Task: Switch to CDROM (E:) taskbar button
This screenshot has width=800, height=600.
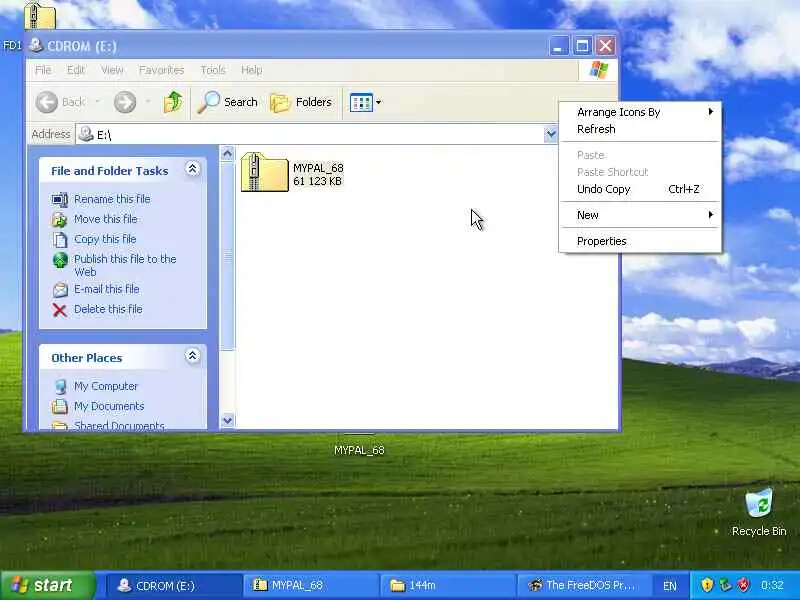Action: click(x=173, y=586)
